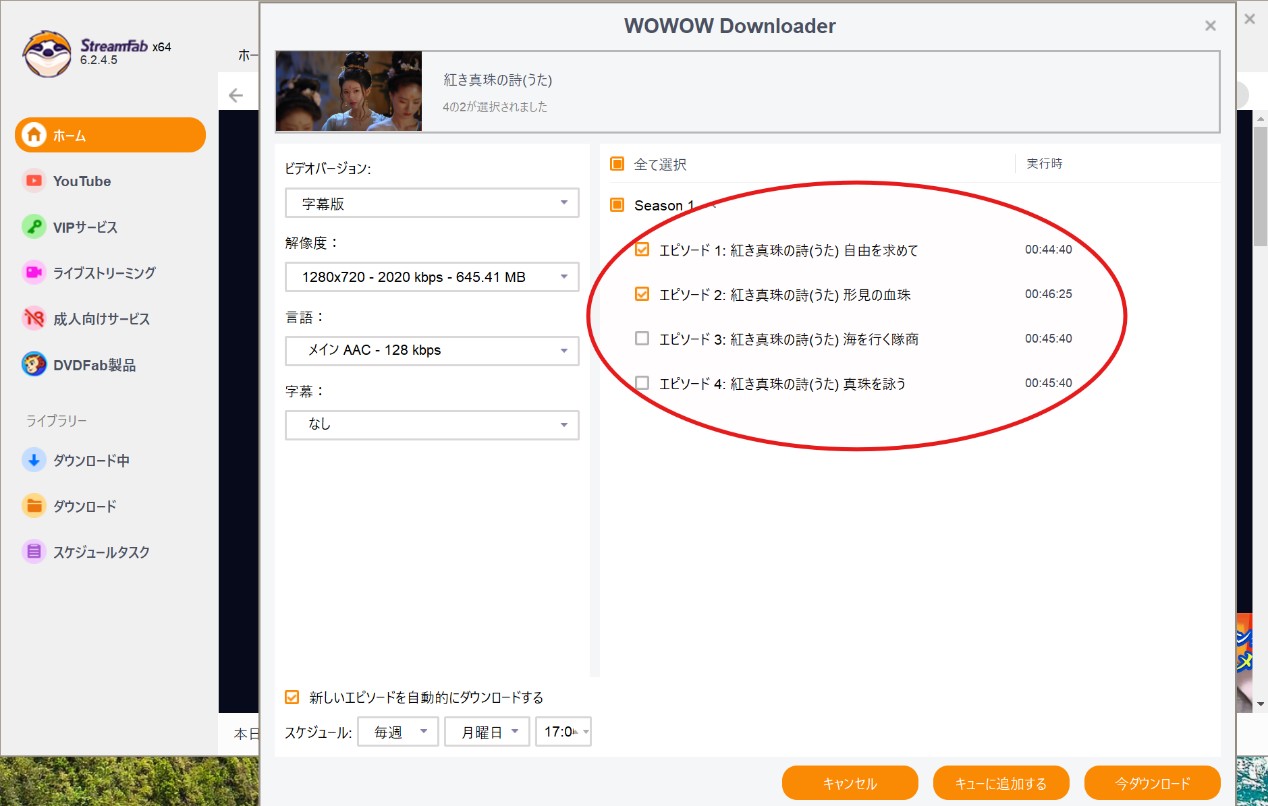Toggle the 全て選択 checkbox
This screenshot has height=806, width=1268.
click(617, 164)
